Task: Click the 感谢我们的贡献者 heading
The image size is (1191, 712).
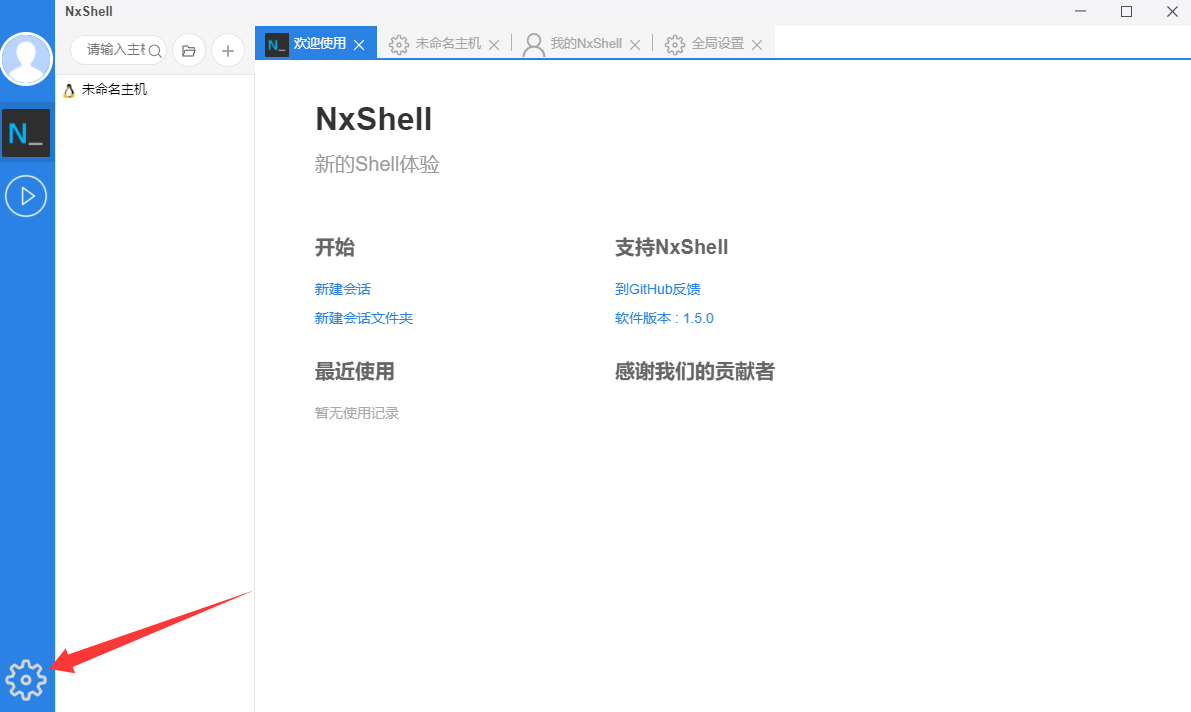Action: 694,372
